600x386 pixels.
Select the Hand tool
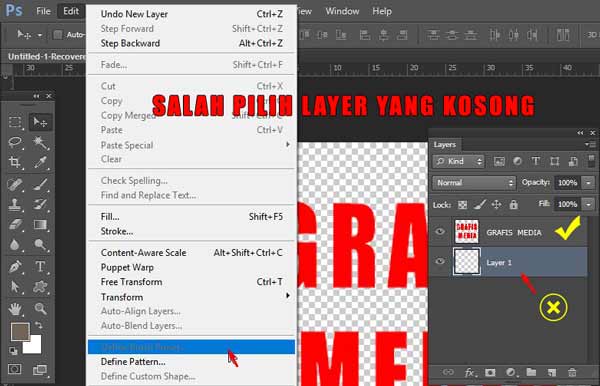[x=15, y=308]
